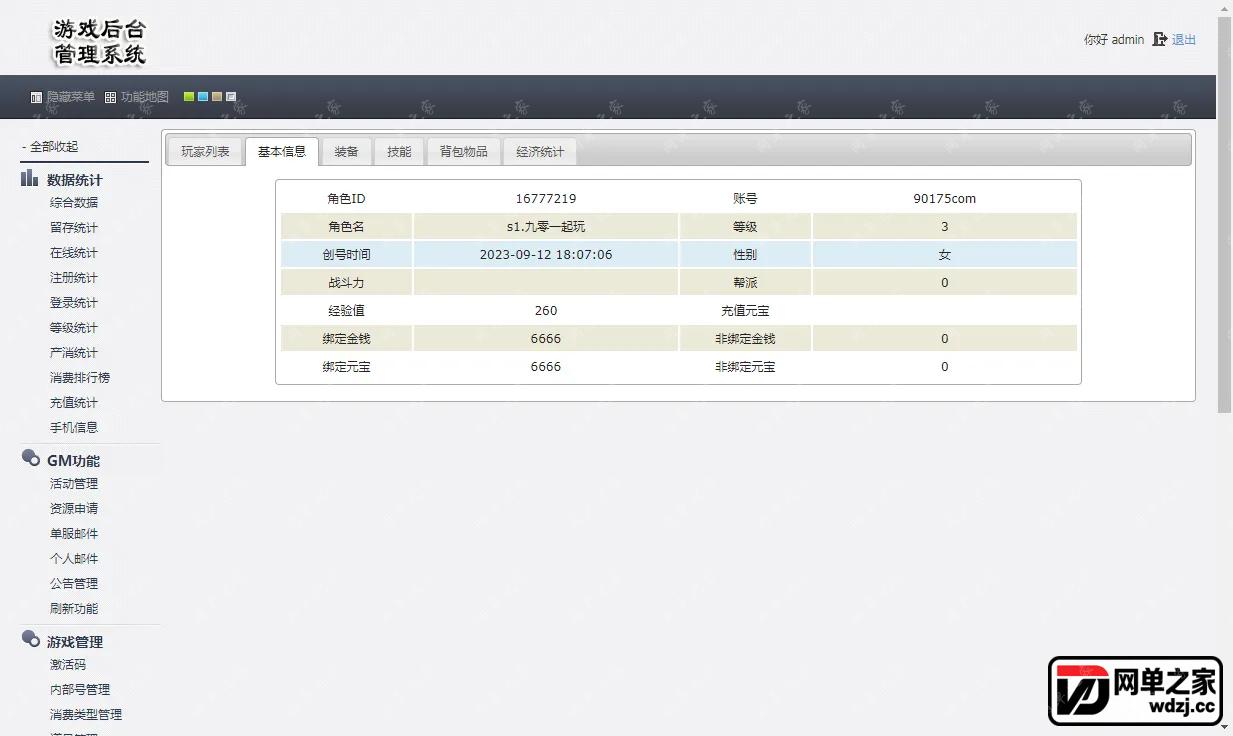Screen dimensions: 1233x736
Task: Open the 功能地图 function map
Action: 137,97
